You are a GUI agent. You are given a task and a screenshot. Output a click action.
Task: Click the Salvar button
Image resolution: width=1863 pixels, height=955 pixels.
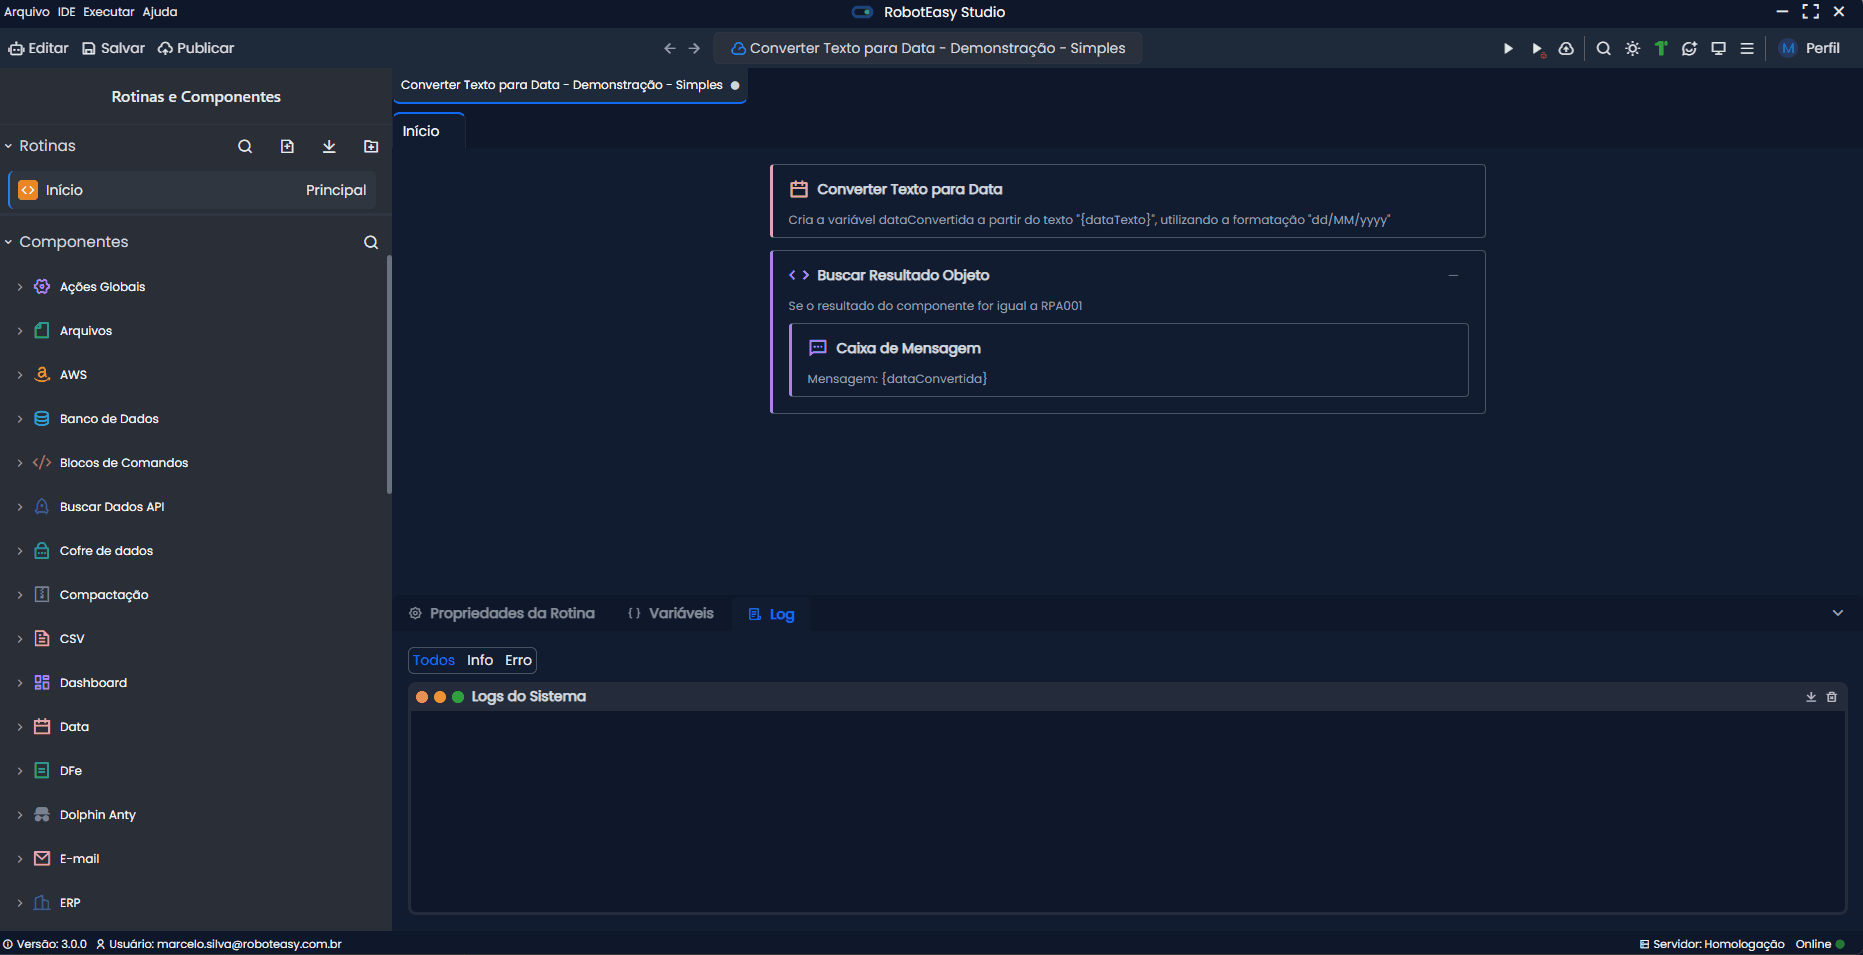[113, 48]
